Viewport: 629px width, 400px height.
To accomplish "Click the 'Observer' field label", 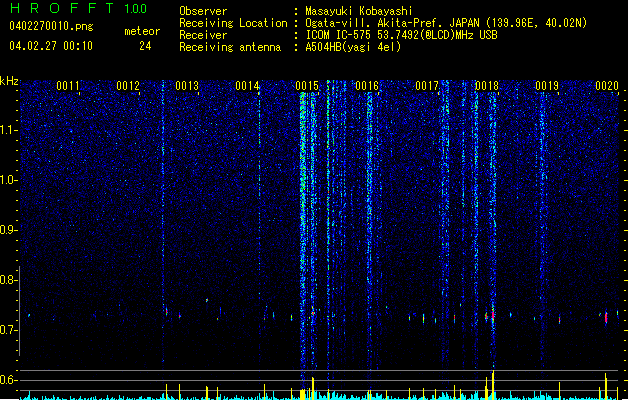I will tap(203, 11).
